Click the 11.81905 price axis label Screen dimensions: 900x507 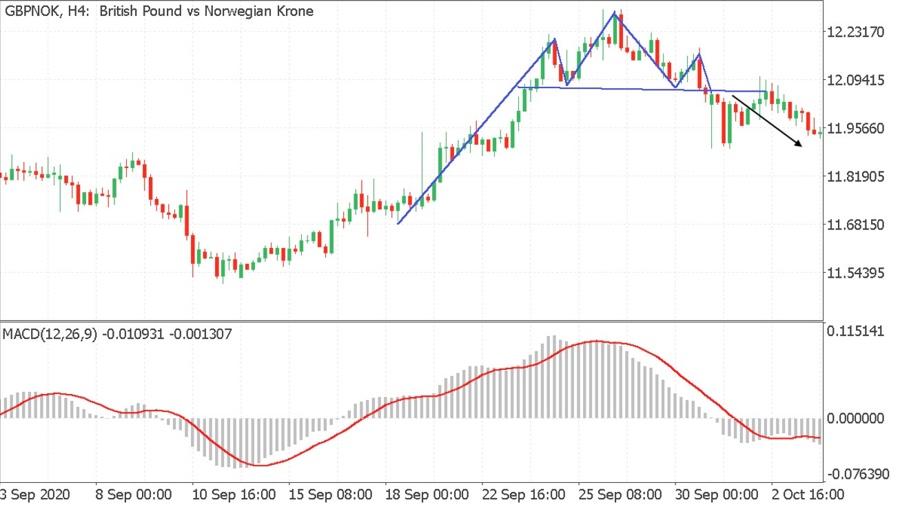(x=858, y=176)
